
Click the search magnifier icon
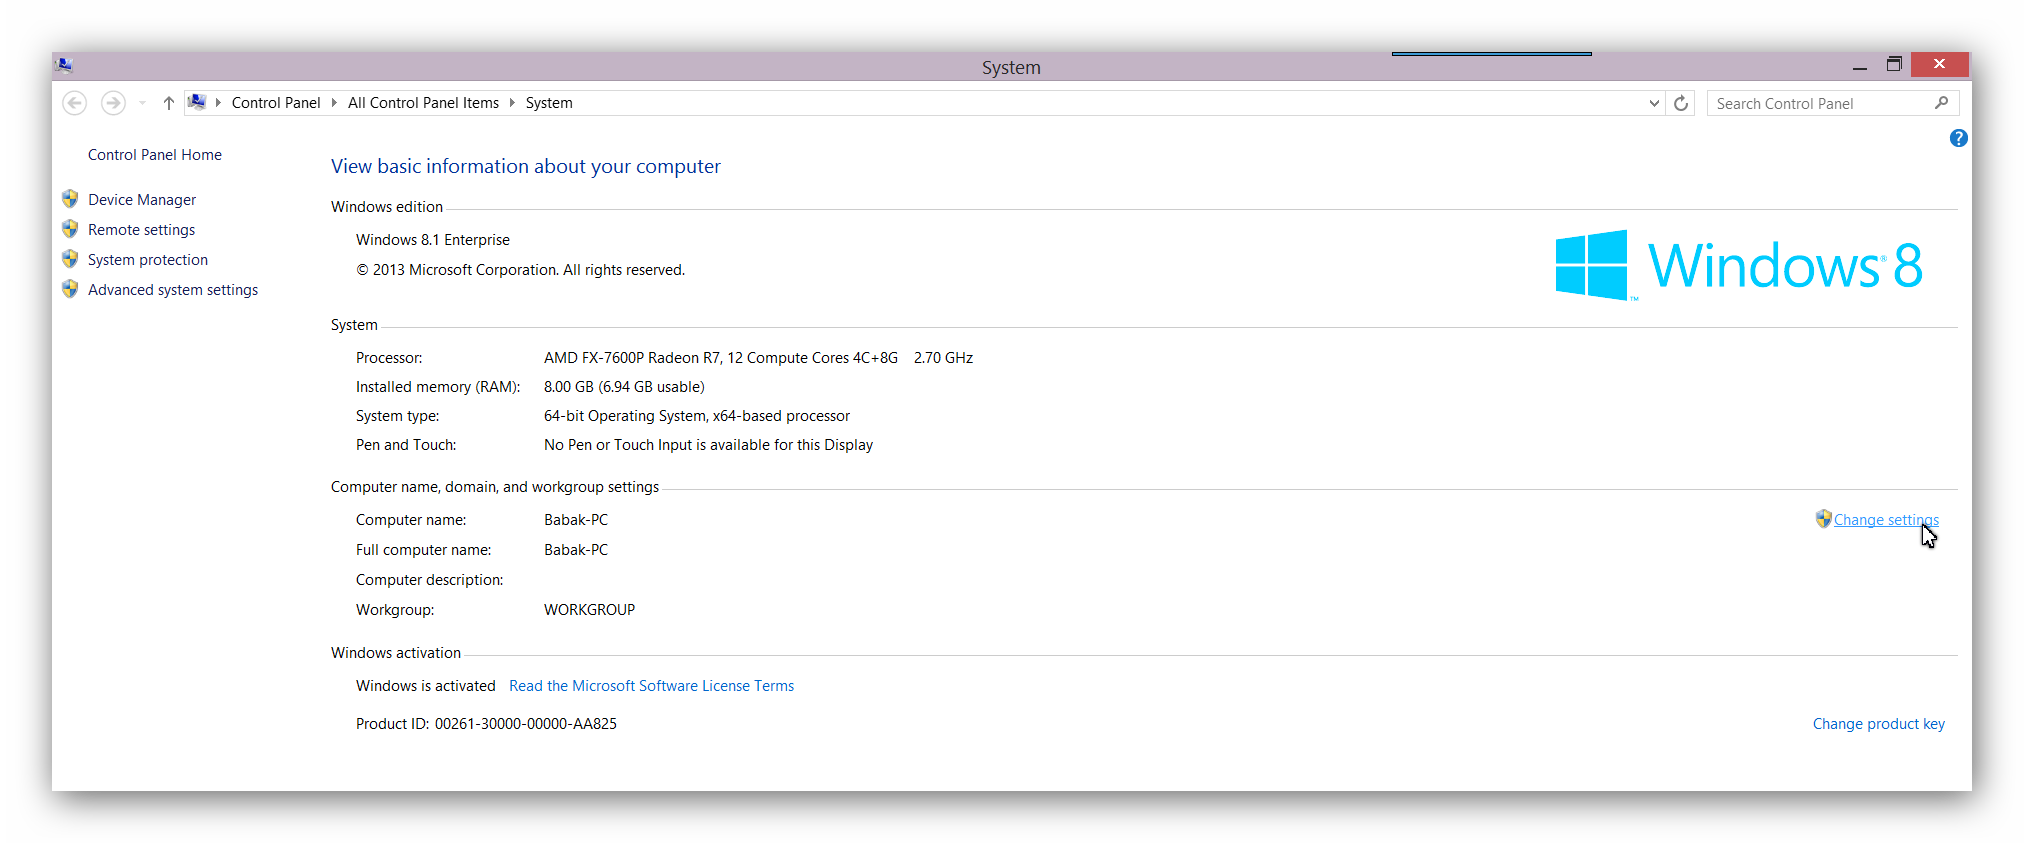(1941, 103)
